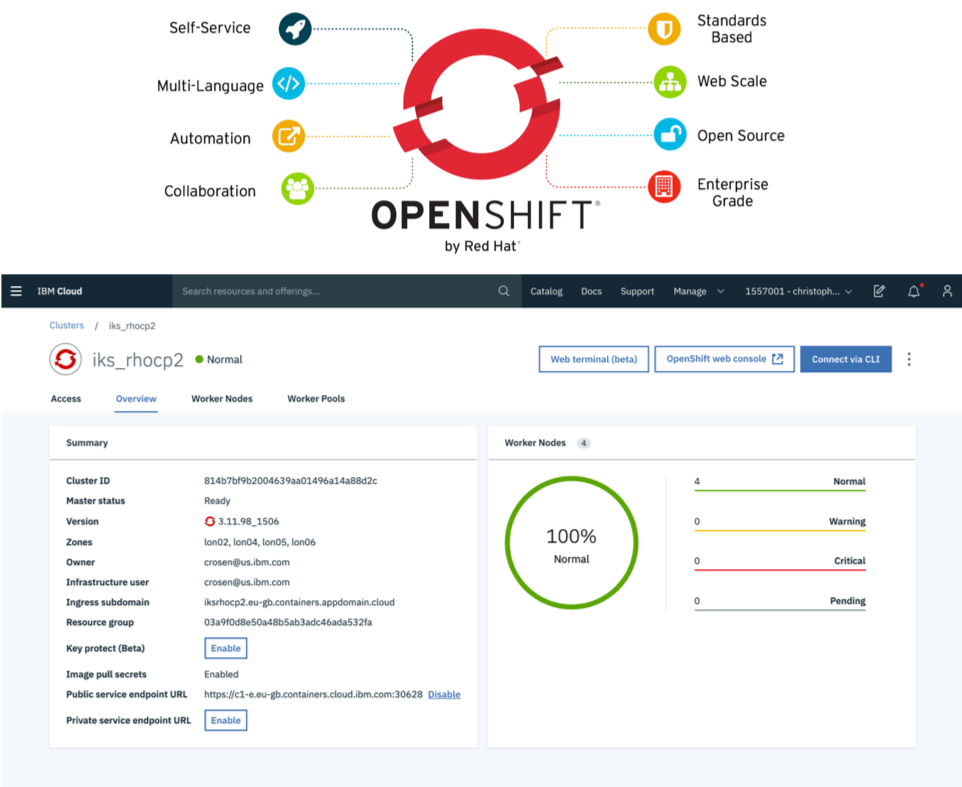Open the OpenShift web console button
This screenshot has width=962, height=787.
pyautogui.click(x=724, y=359)
